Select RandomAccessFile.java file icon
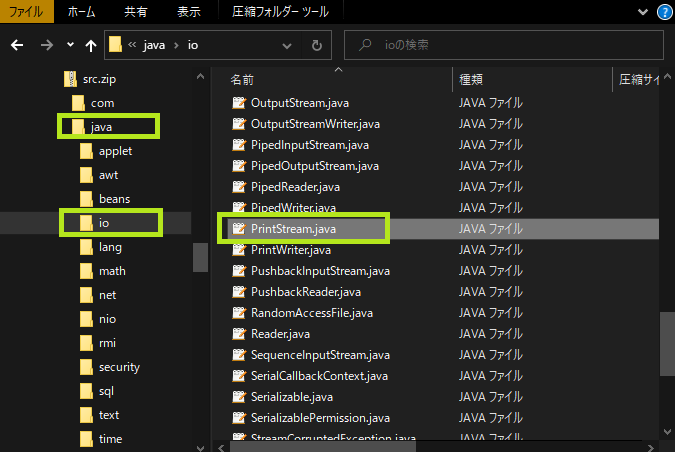 pos(239,313)
